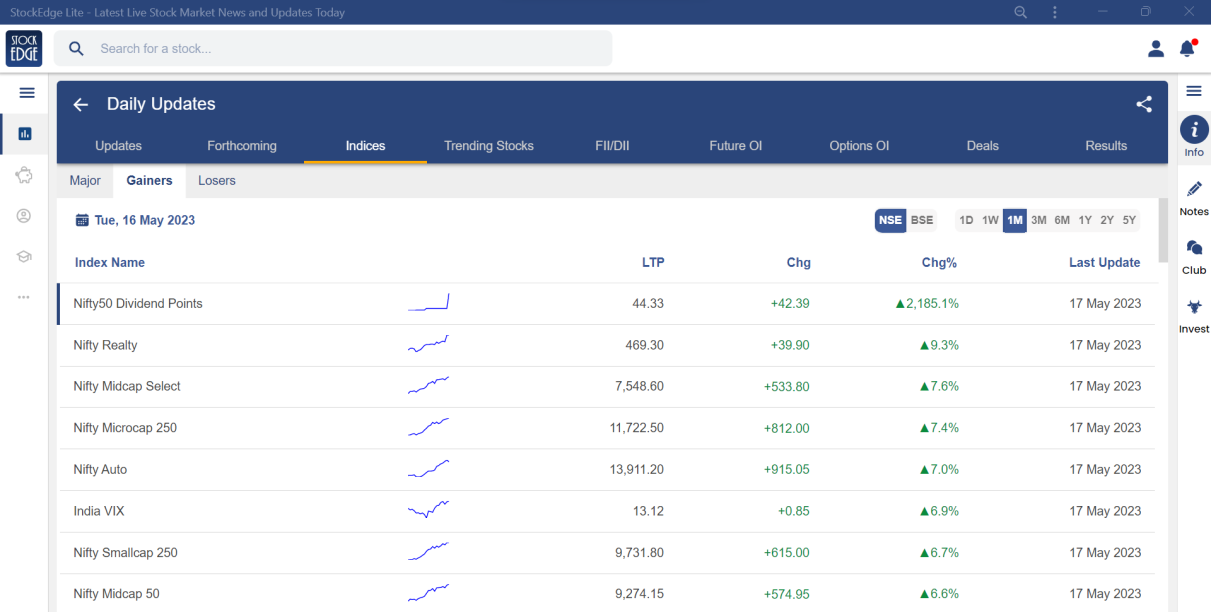The height and width of the screenshot is (612, 1211).
Task: Open the Nifty Realty index row
Action: click(106, 345)
